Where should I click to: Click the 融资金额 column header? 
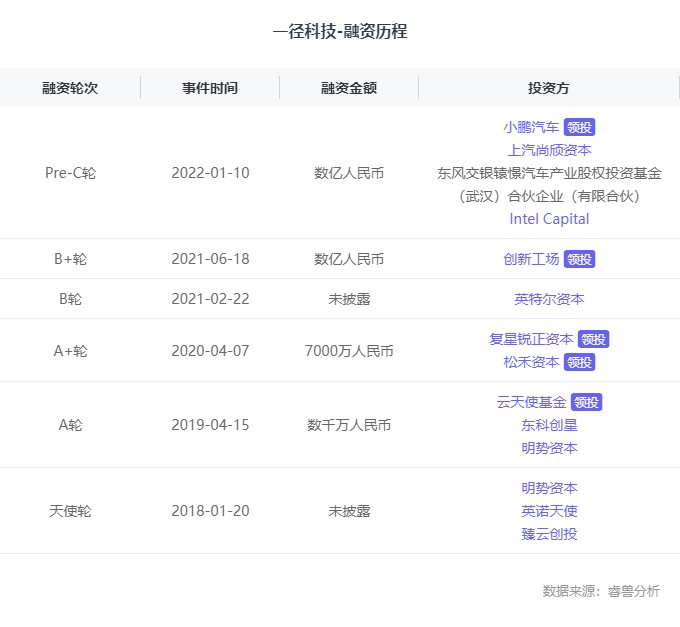coord(349,88)
